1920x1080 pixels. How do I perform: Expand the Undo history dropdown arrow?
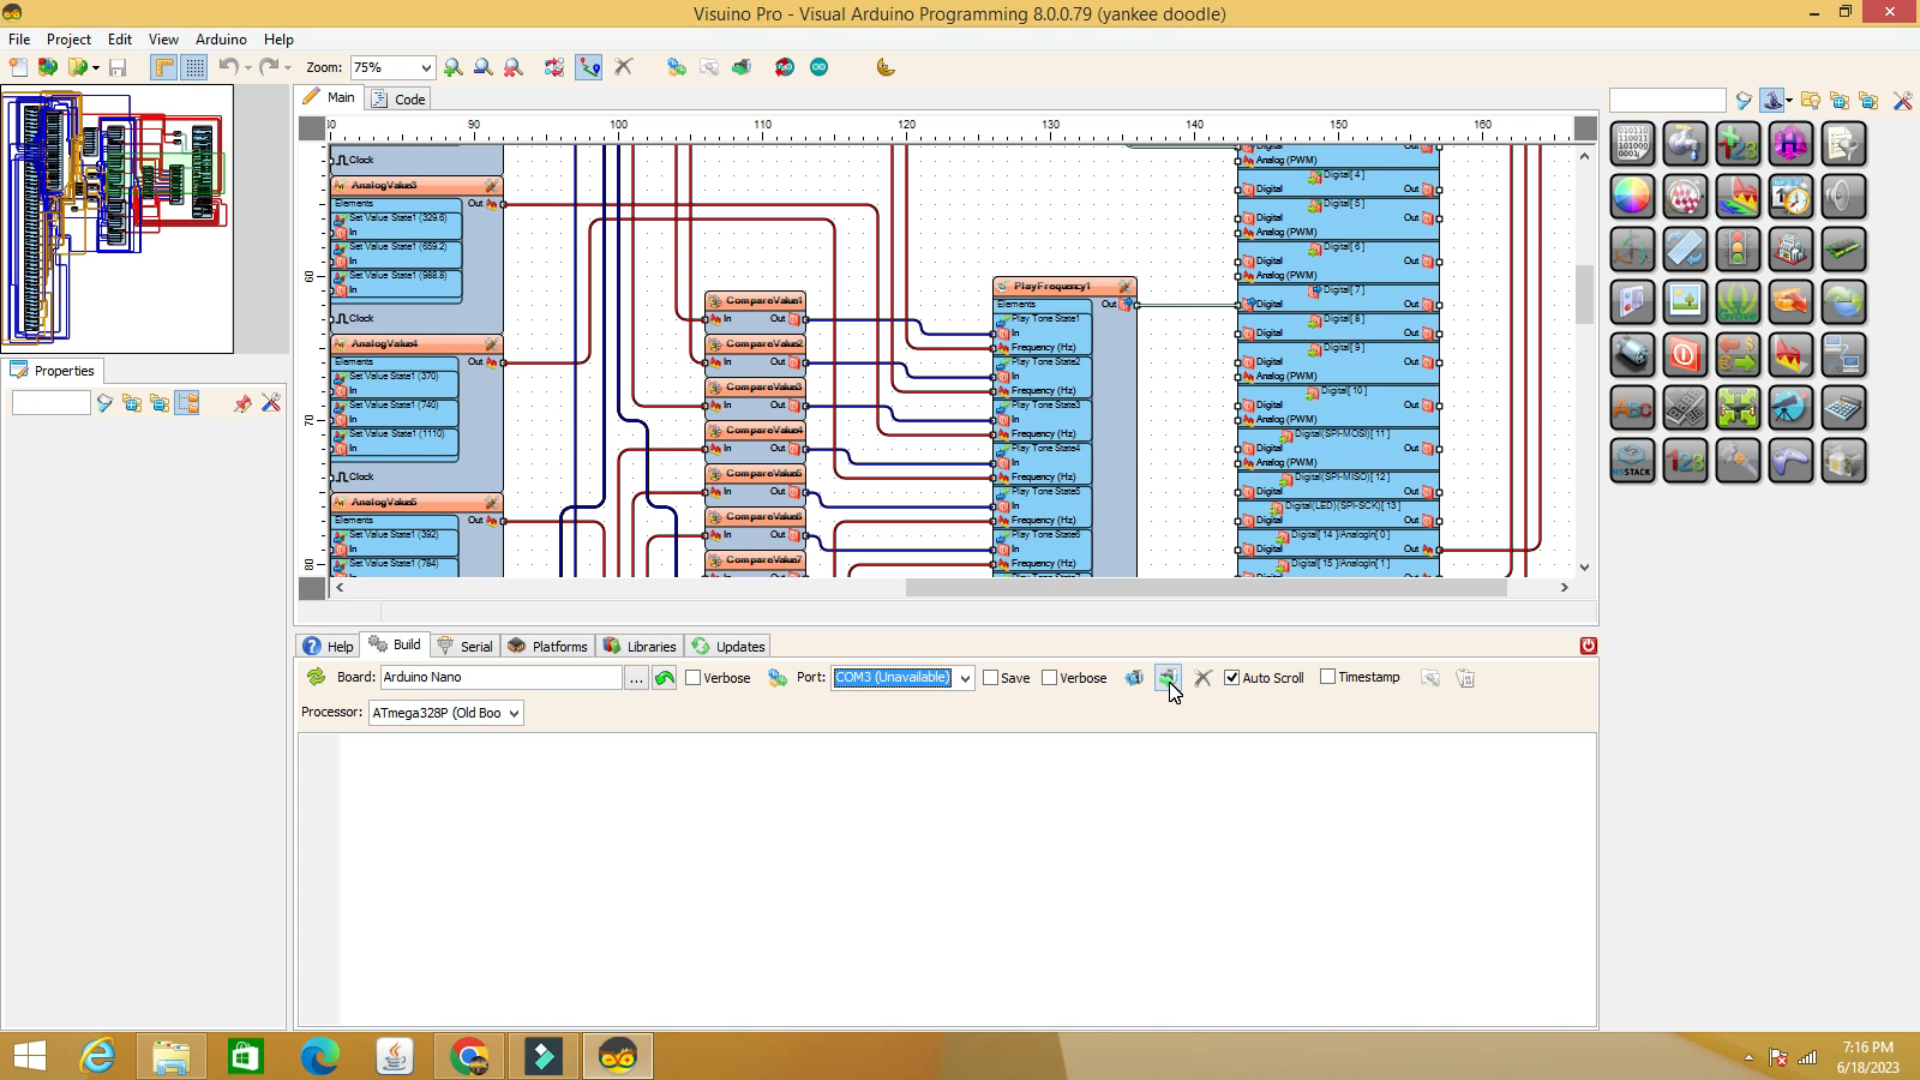247,68
